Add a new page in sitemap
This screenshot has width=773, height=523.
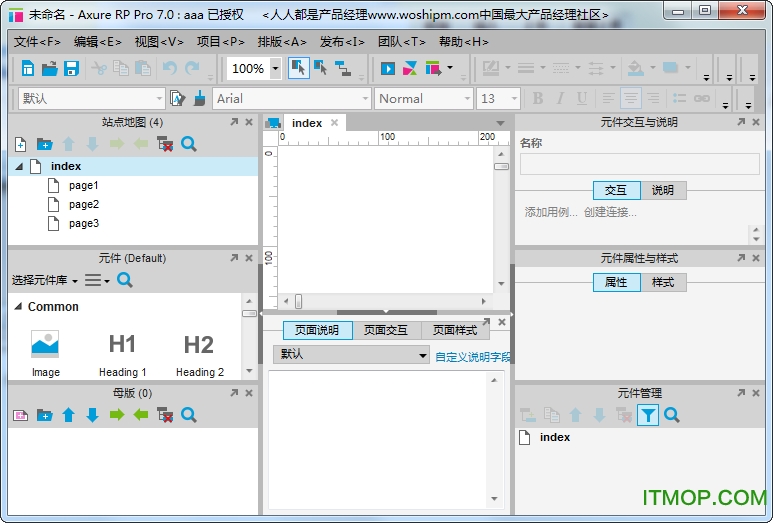tap(20, 144)
